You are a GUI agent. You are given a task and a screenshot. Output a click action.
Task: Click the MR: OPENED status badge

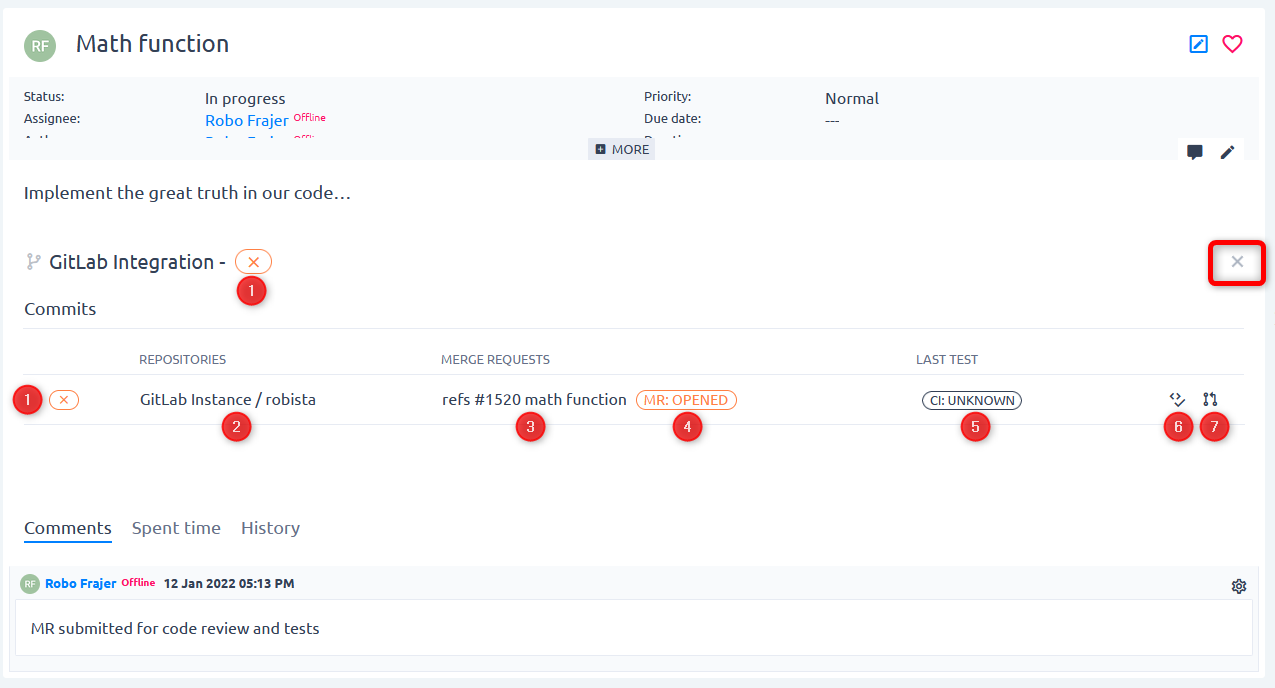686,400
